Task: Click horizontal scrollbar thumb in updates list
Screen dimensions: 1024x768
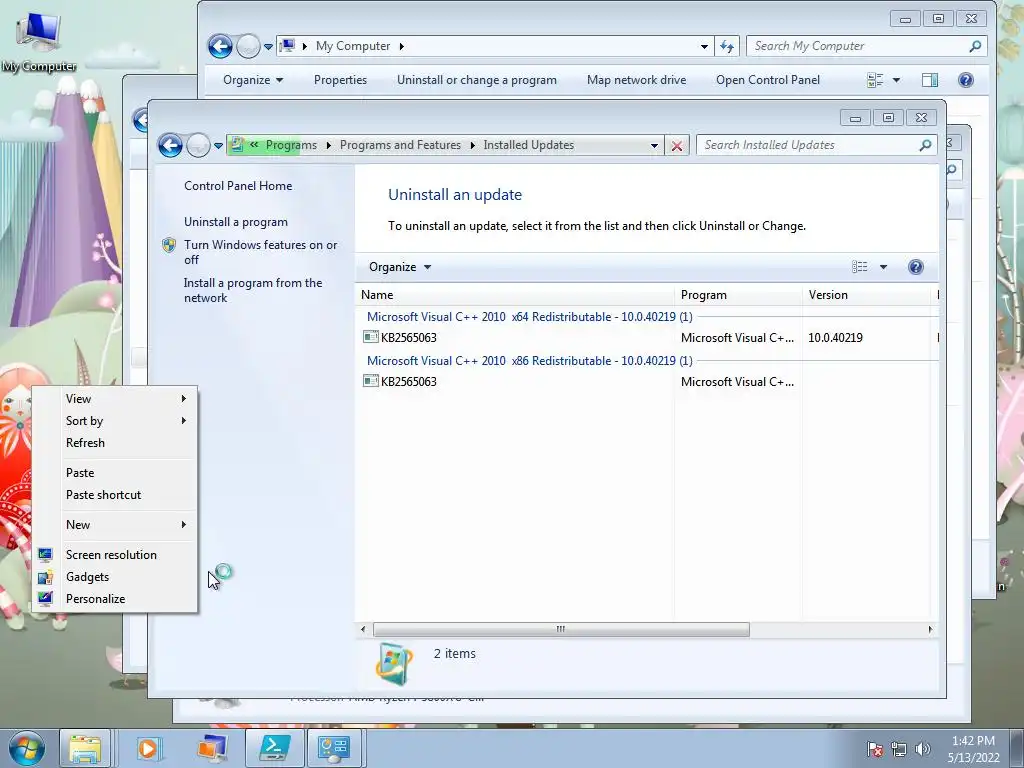Action: coord(561,630)
